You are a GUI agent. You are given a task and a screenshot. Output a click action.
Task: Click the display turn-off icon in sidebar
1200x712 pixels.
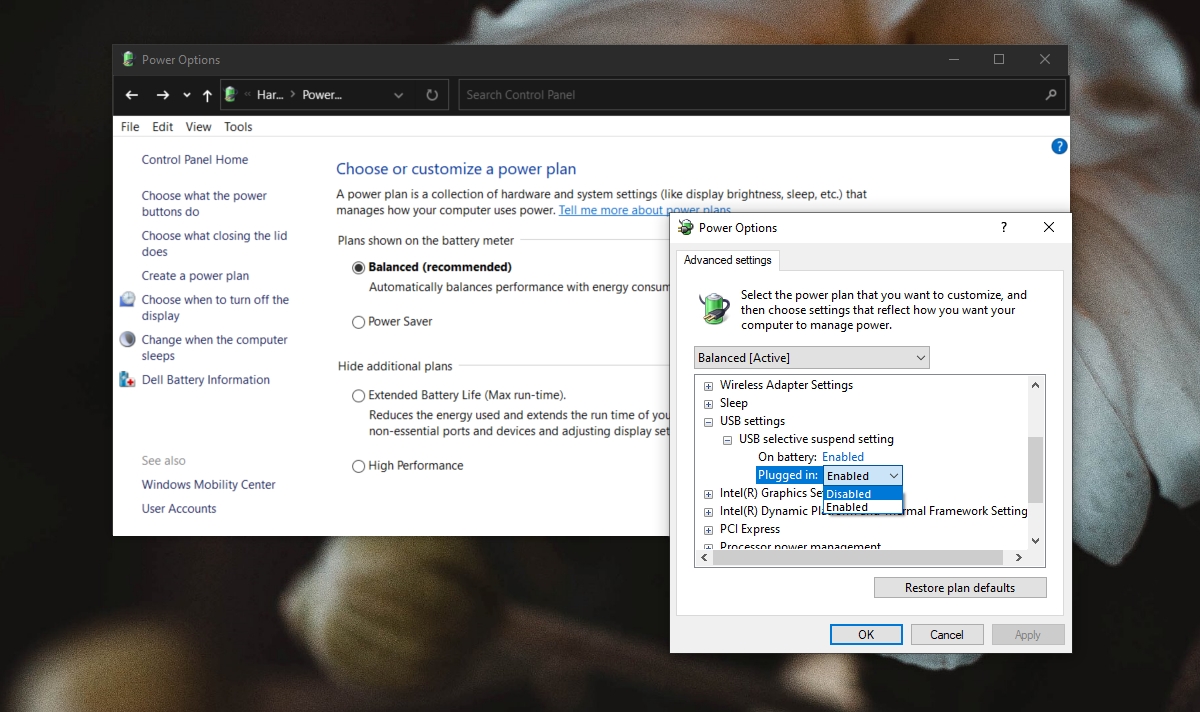pos(127,300)
